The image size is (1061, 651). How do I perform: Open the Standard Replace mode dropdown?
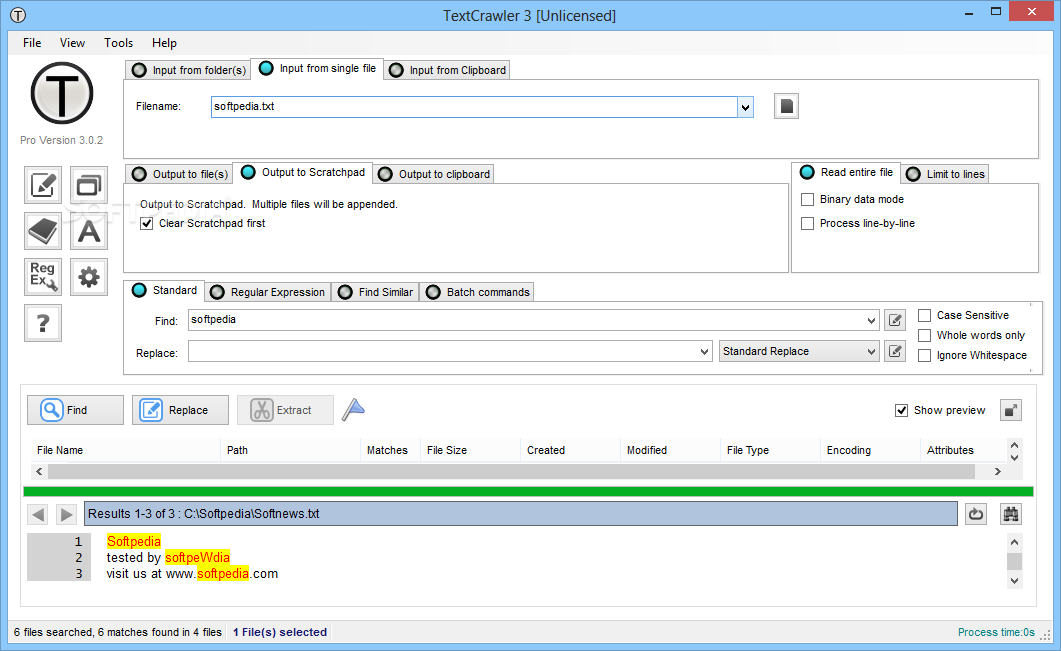(x=799, y=351)
